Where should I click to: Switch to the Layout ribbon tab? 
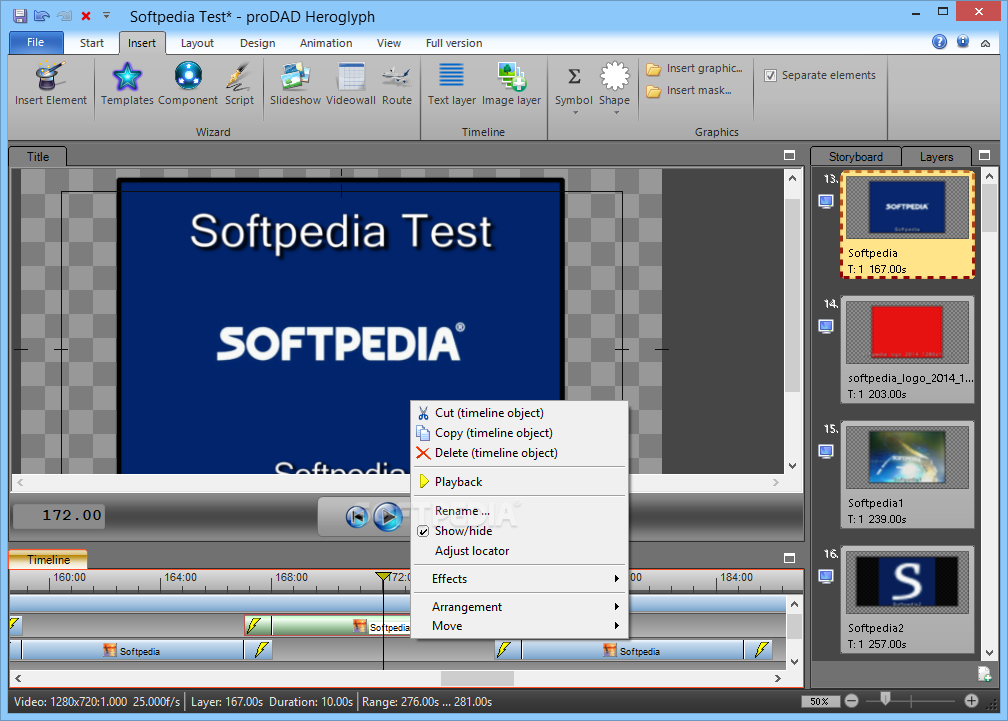tap(197, 43)
